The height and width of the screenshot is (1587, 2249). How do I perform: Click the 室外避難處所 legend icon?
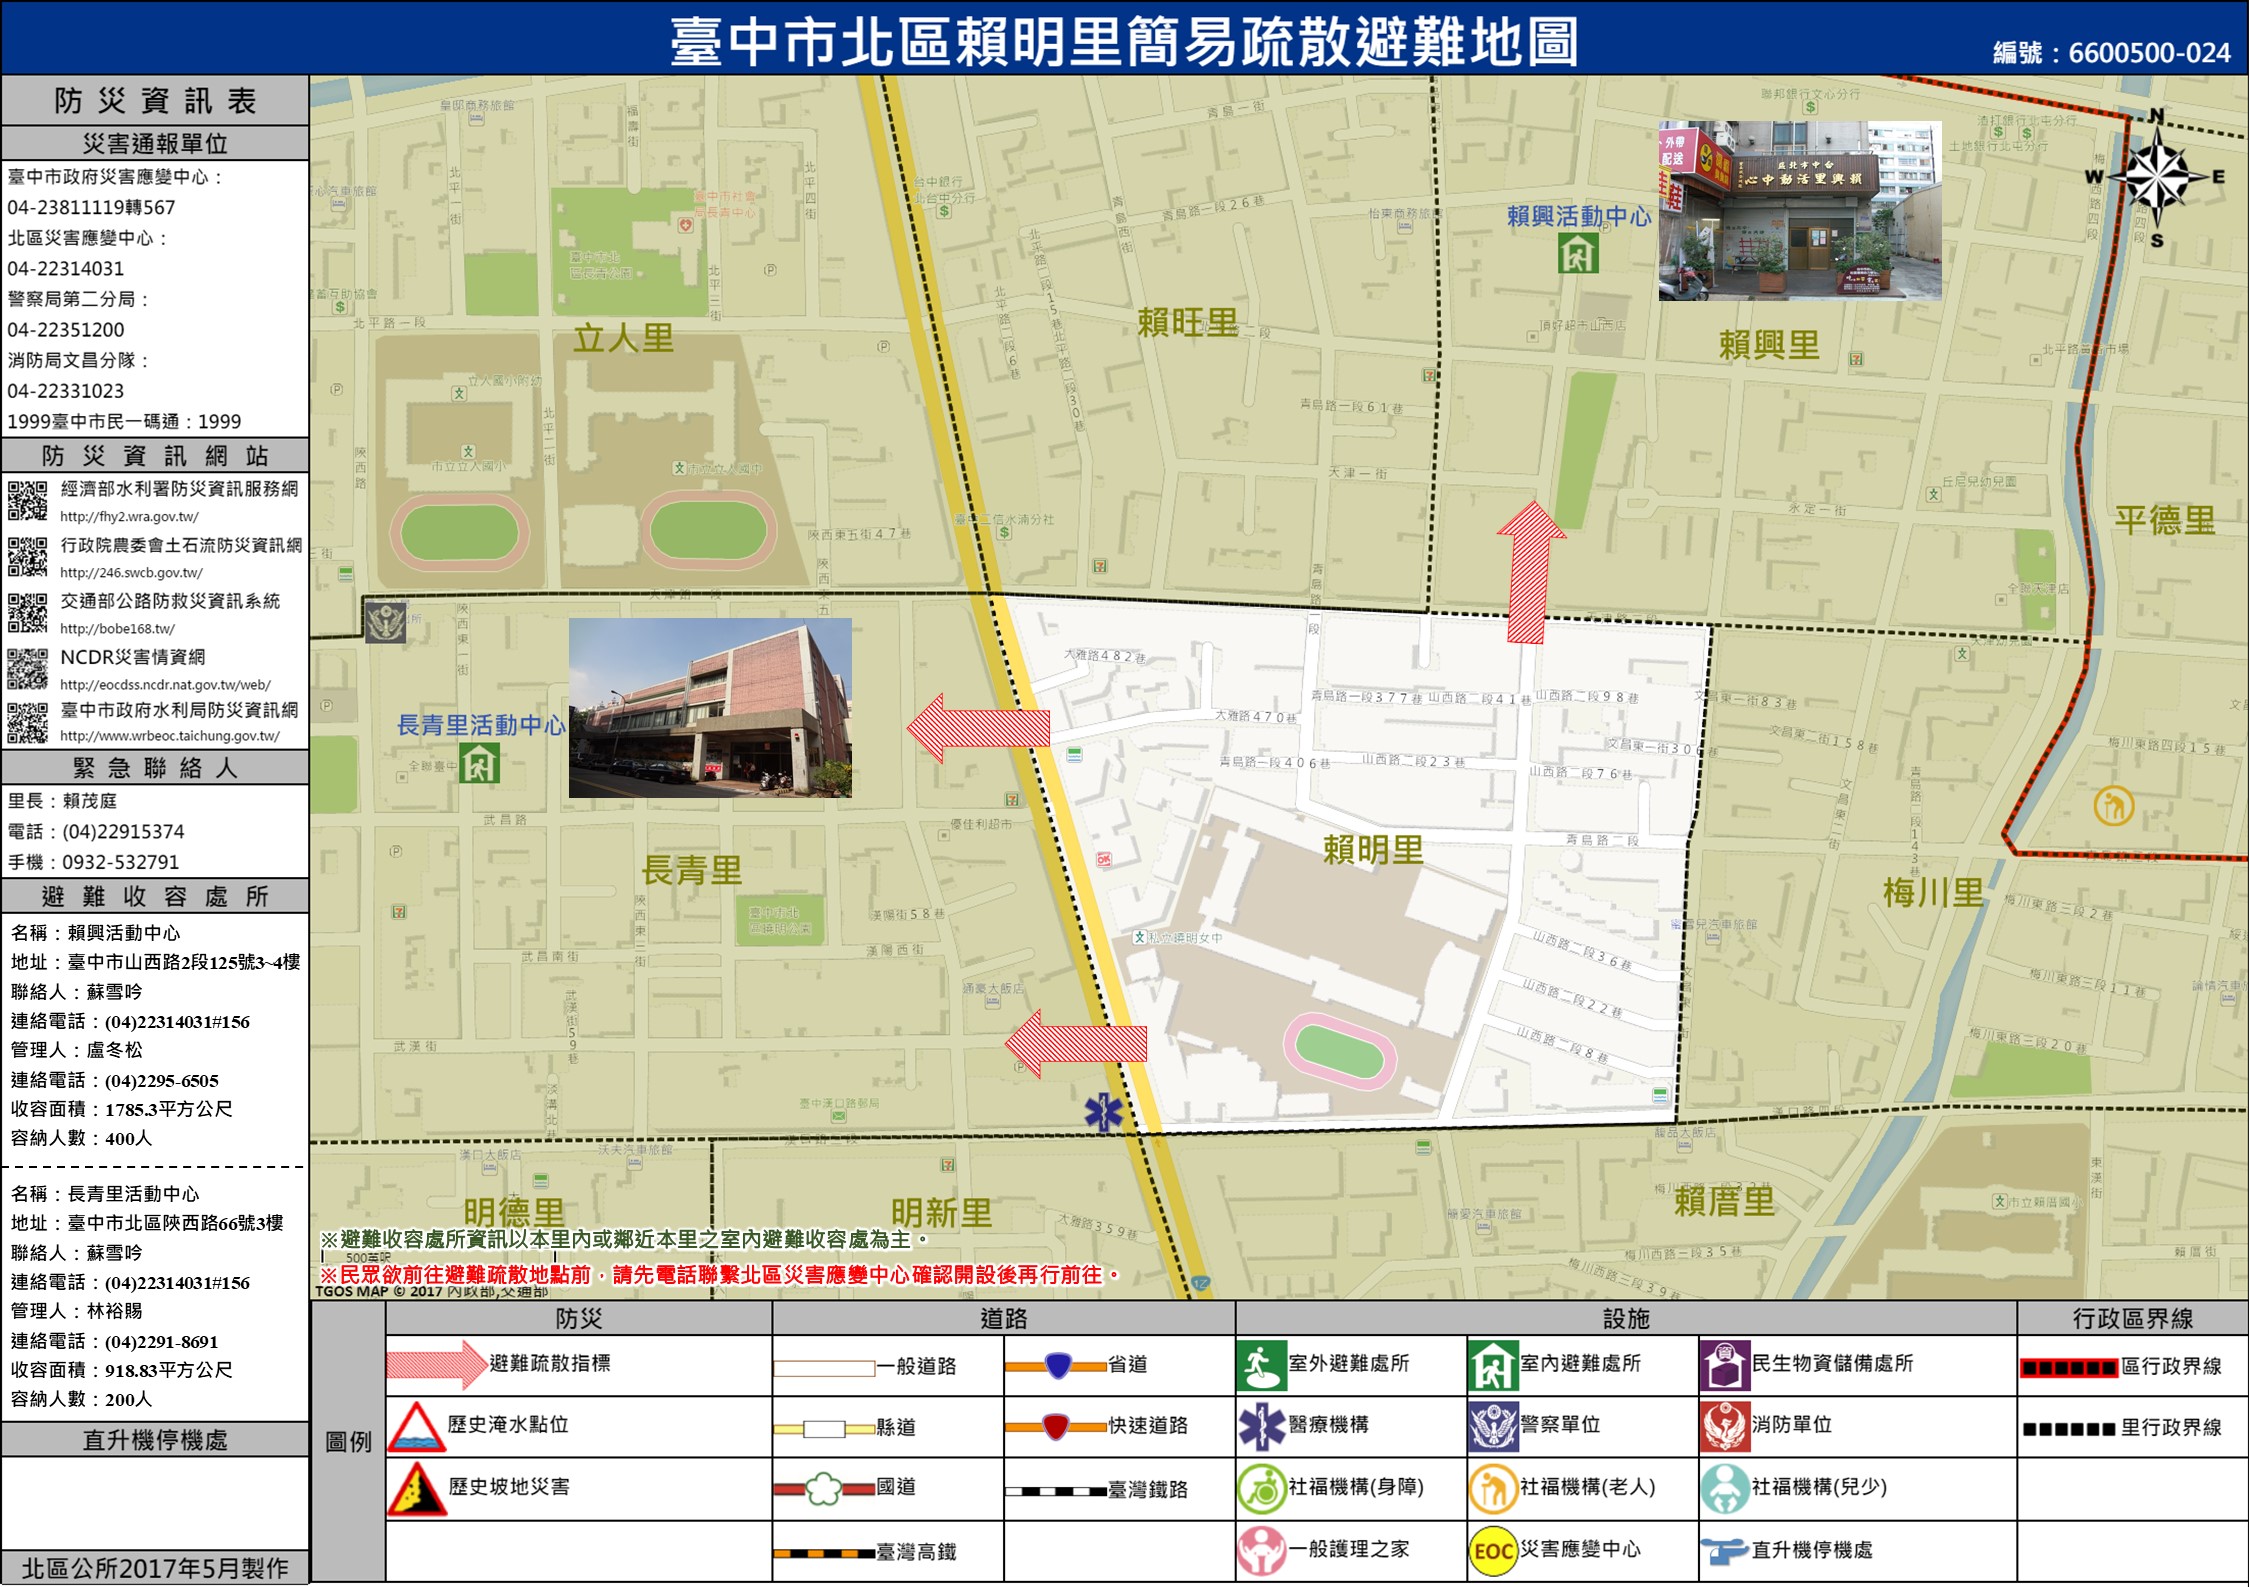click(x=1262, y=1365)
